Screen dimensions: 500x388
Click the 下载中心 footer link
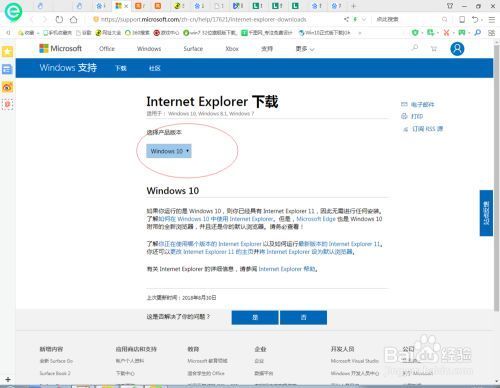(125, 373)
